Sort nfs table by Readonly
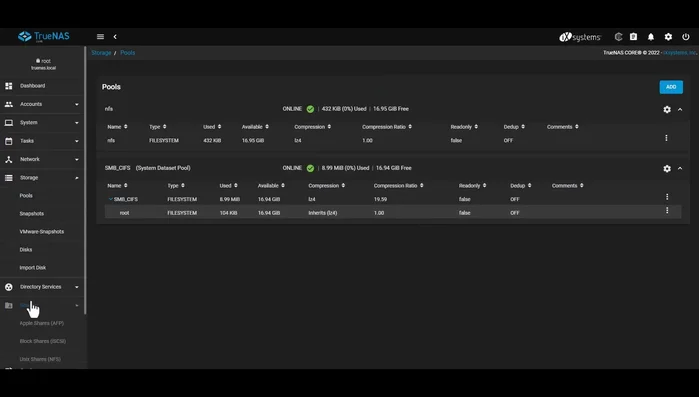This screenshot has width=699, height=397. click(464, 127)
